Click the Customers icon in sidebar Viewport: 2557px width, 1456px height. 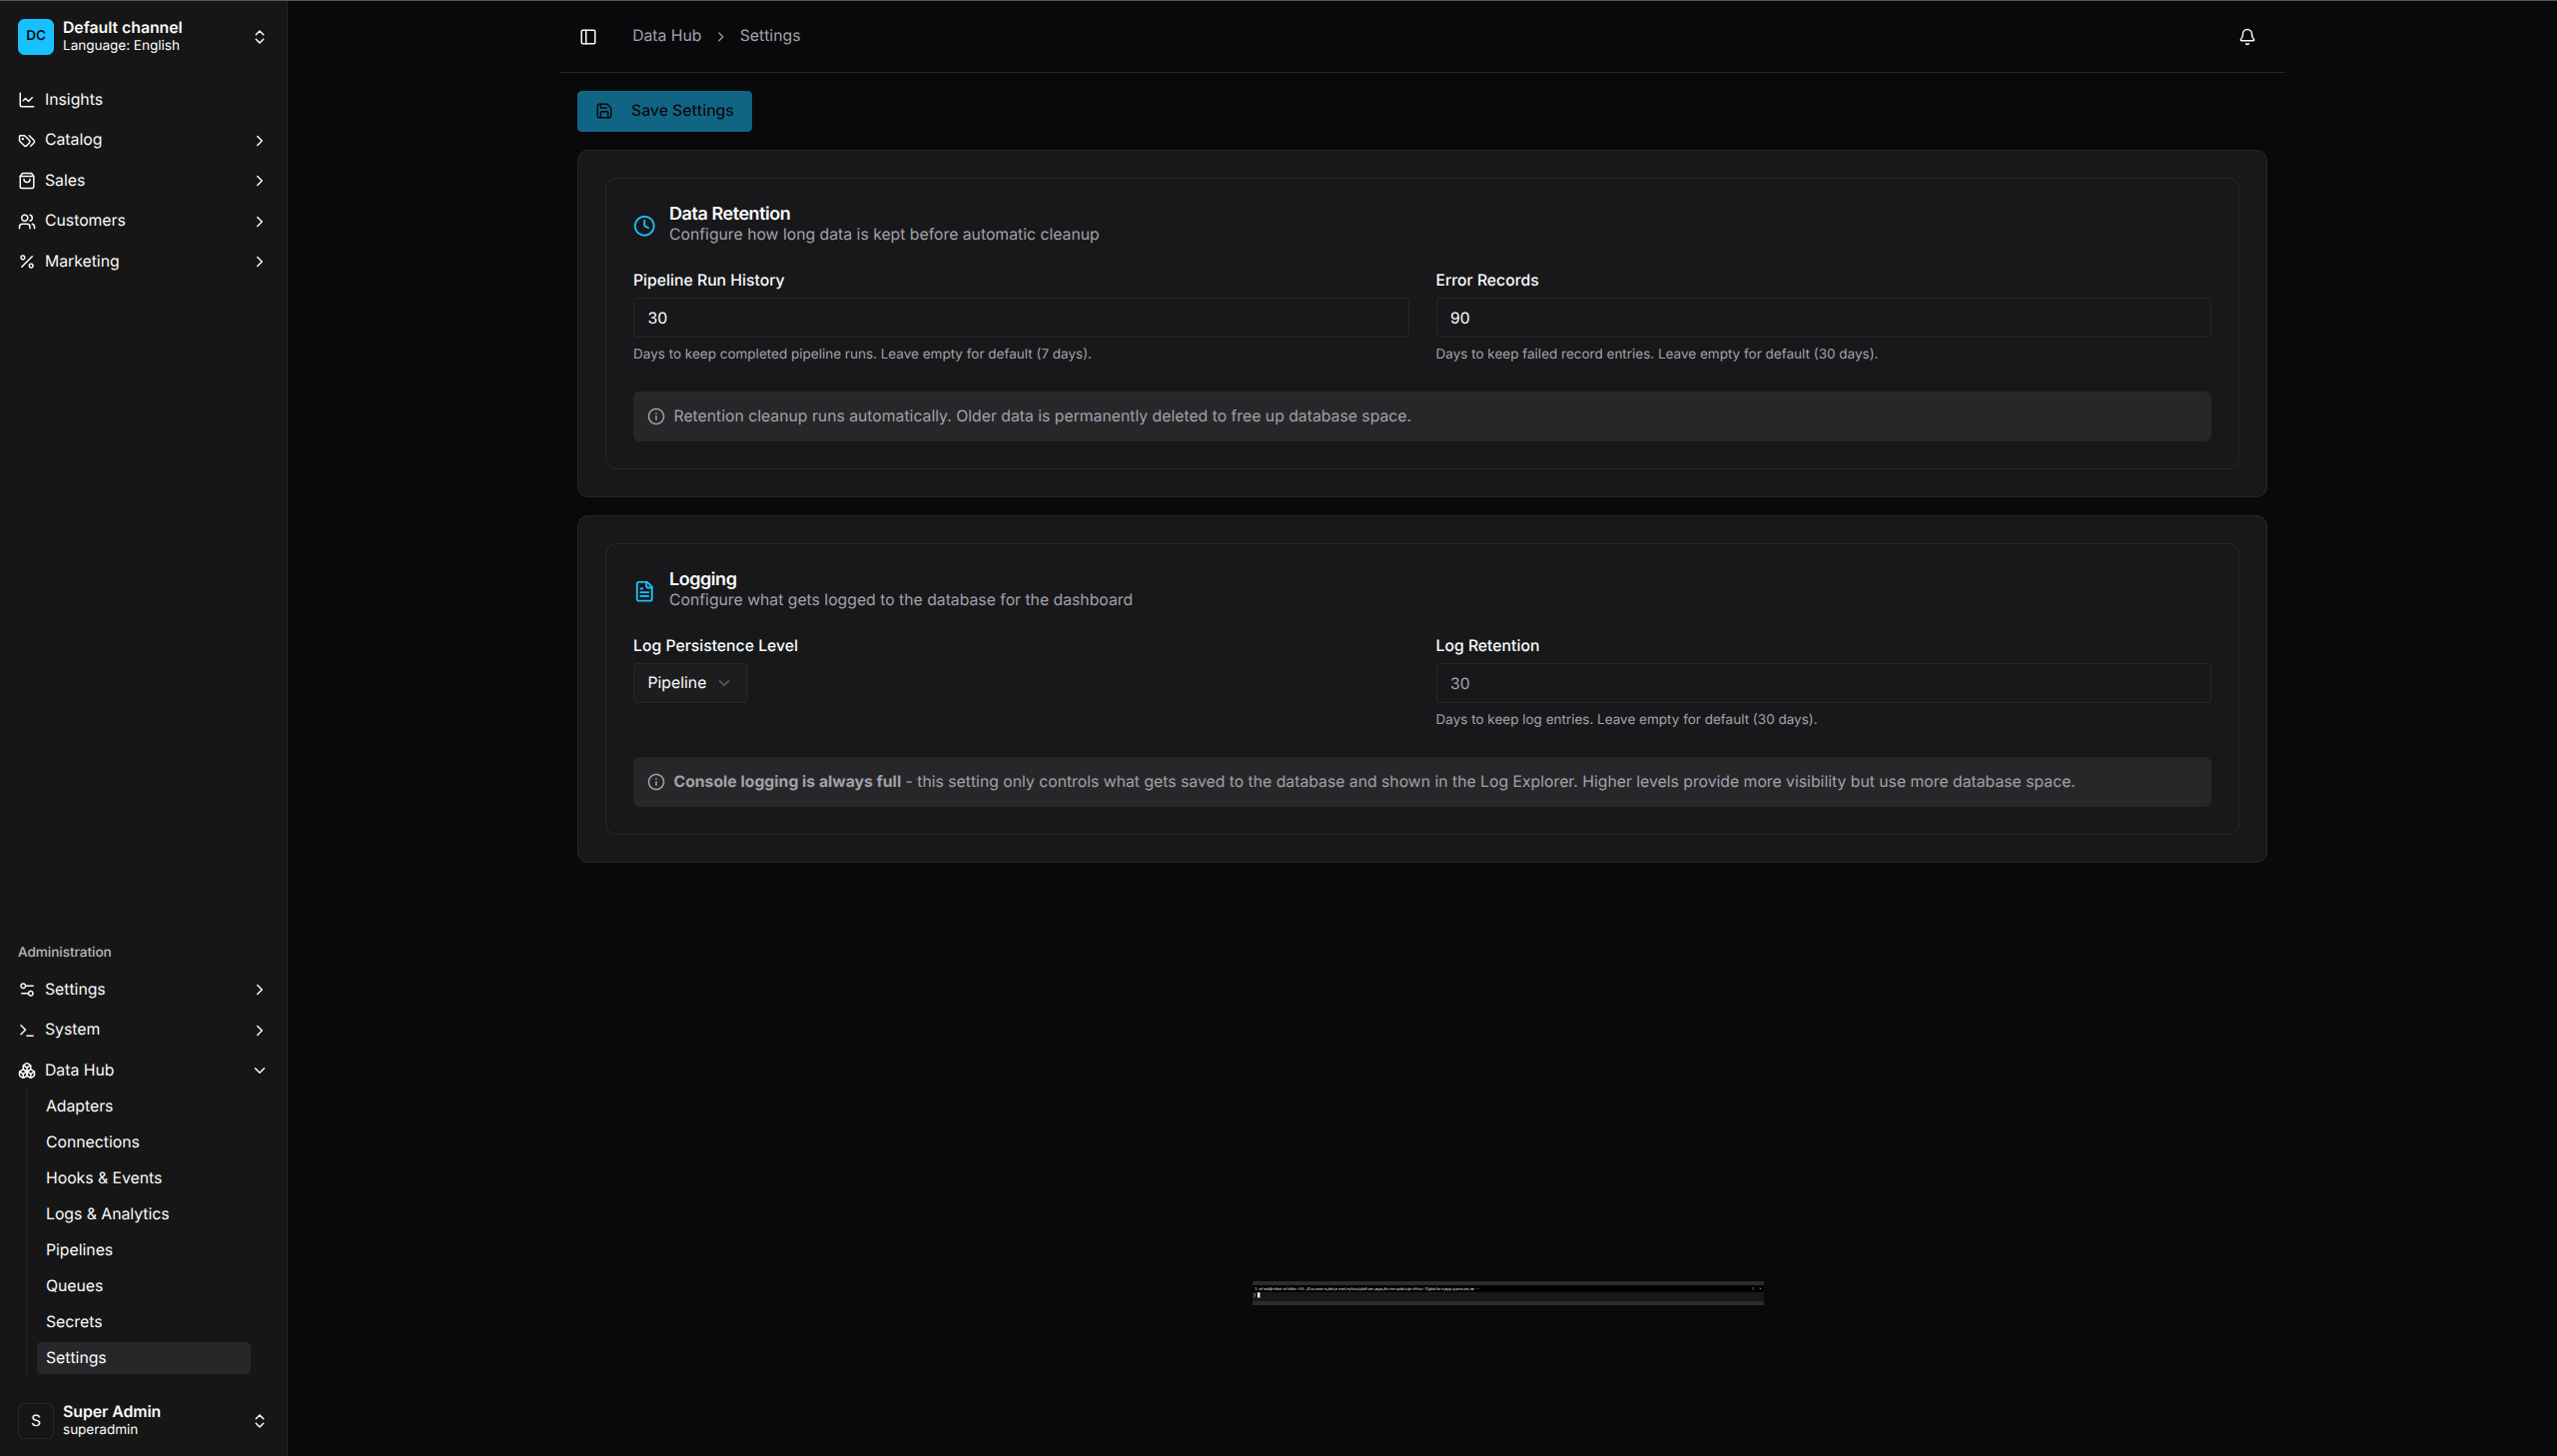tap(26, 220)
